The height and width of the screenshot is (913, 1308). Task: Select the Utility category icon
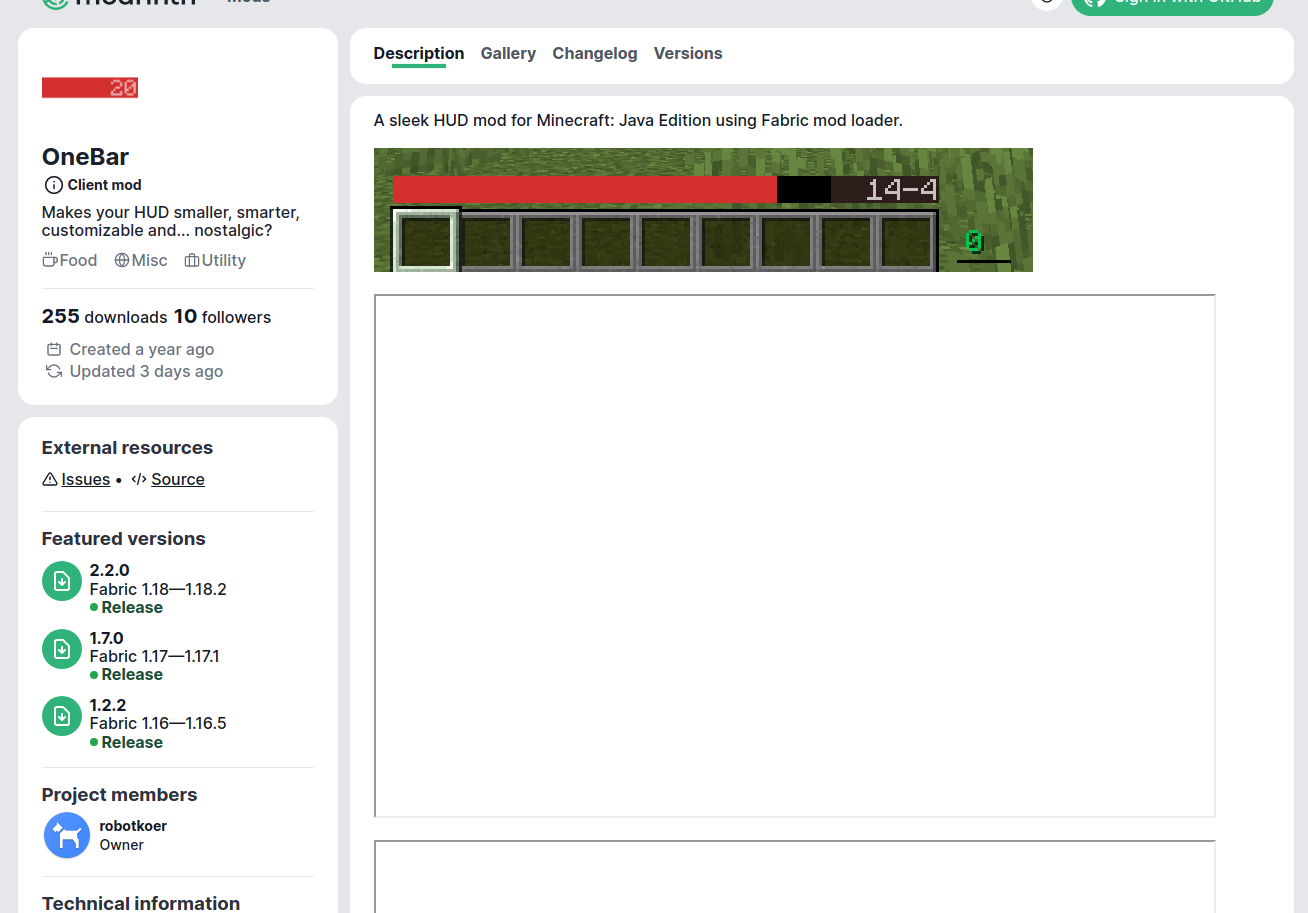(x=190, y=260)
